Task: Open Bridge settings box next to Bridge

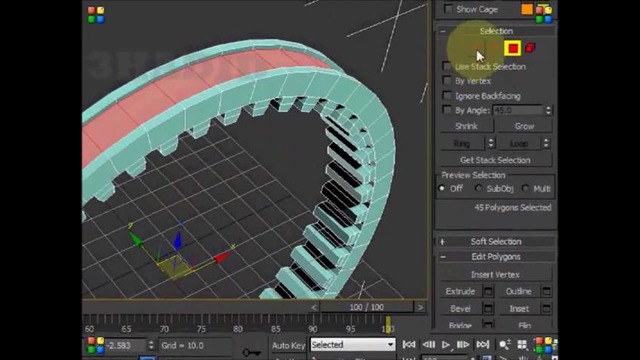Action: (488, 324)
